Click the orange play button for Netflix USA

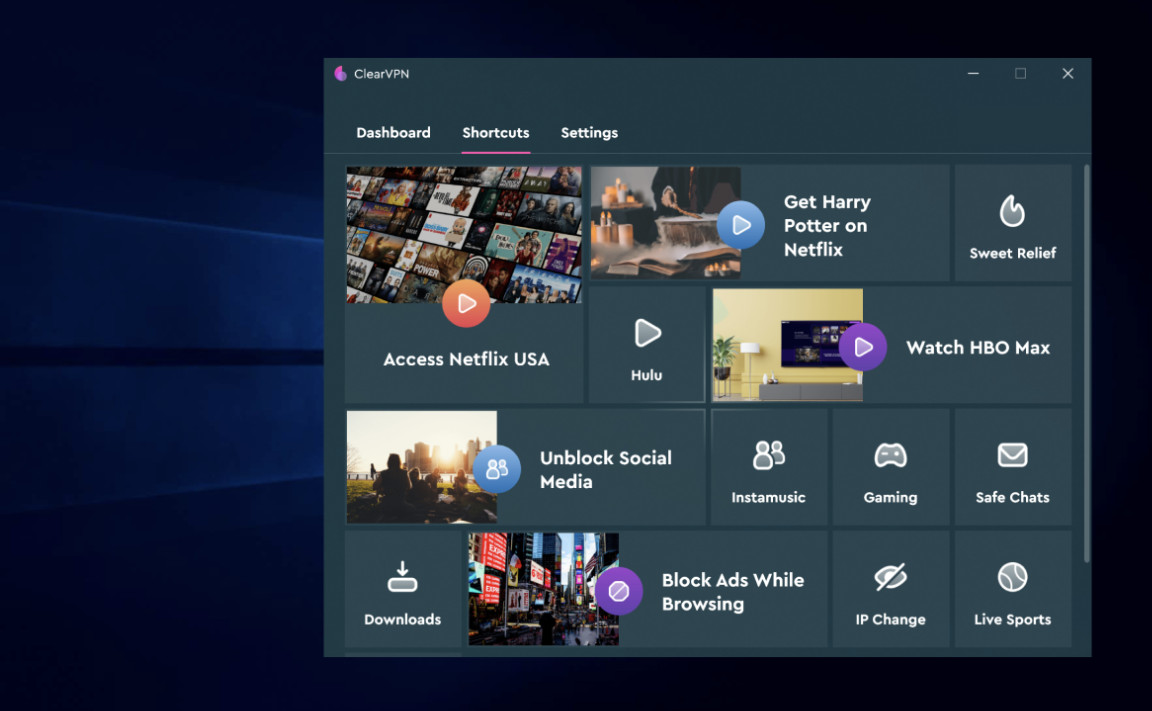(466, 303)
